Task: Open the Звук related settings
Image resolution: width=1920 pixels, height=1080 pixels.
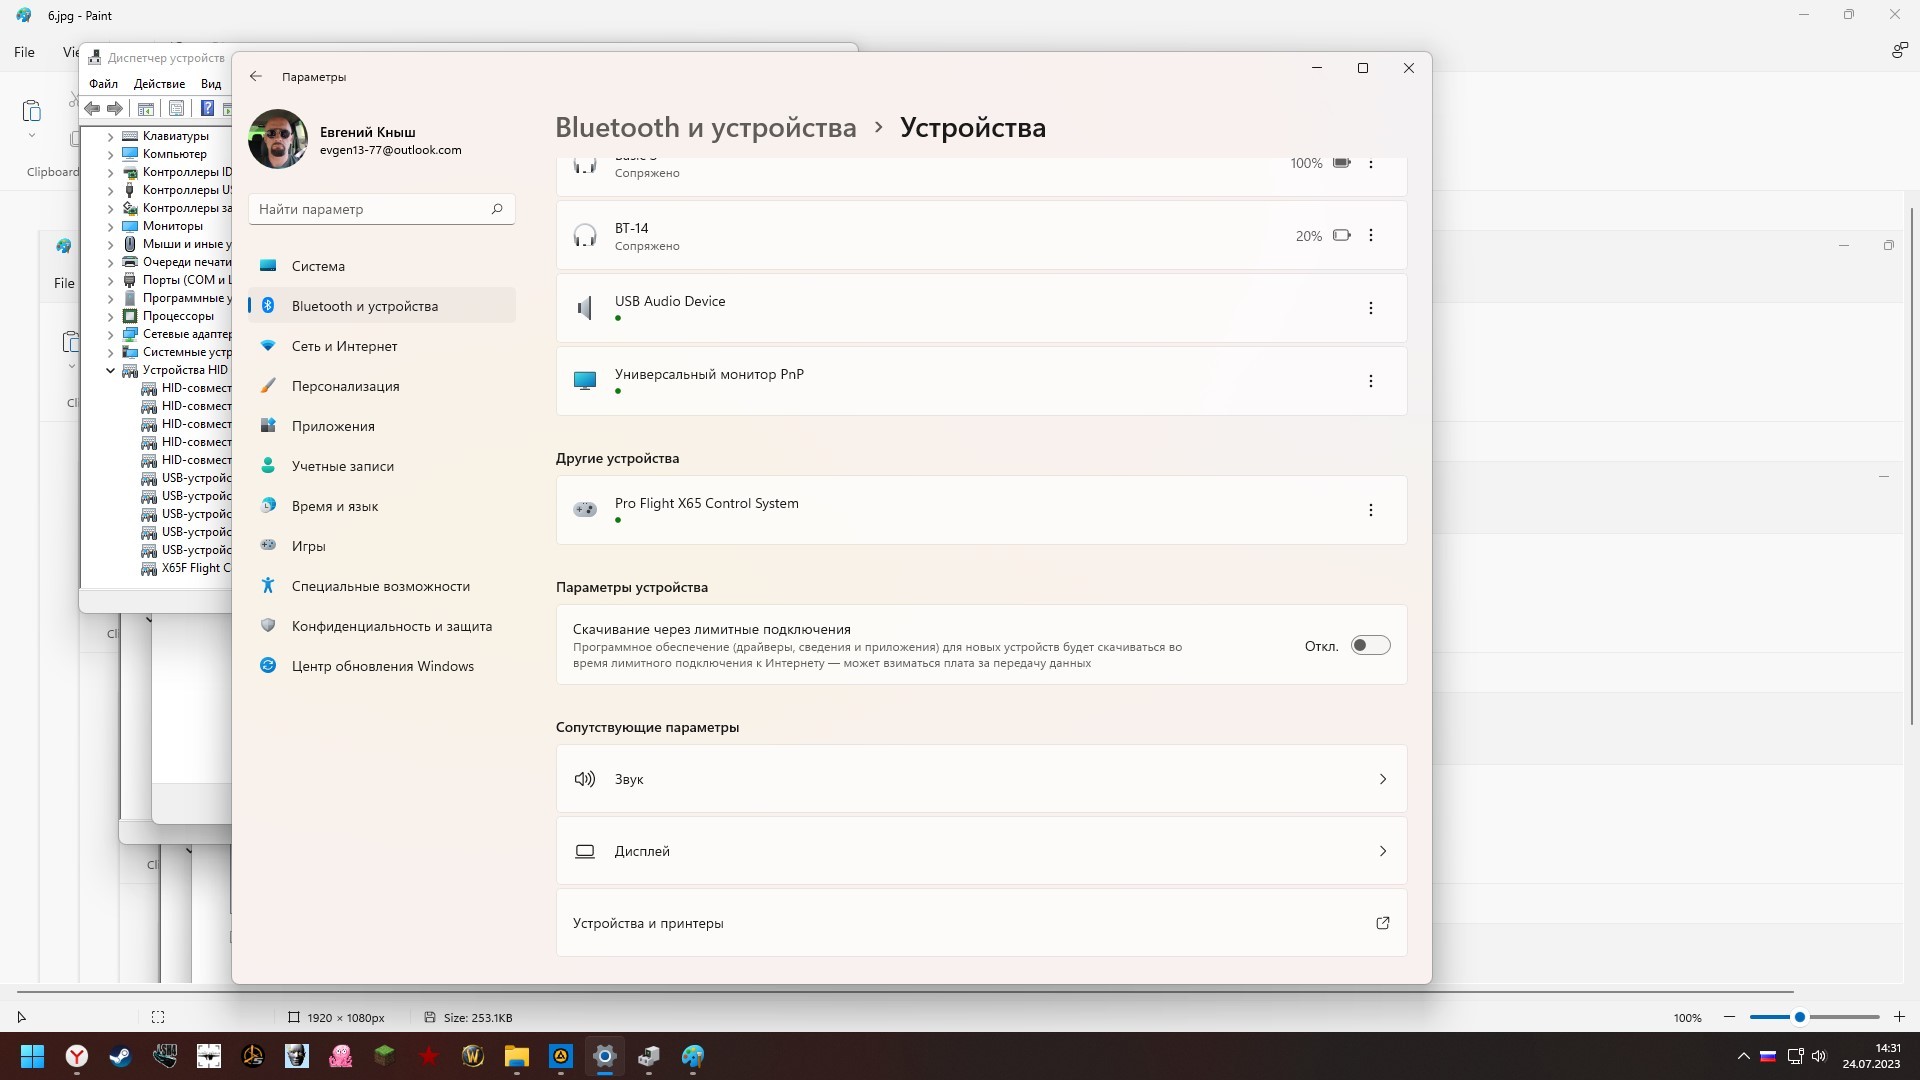Action: pyautogui.click(x=980, y=779)
